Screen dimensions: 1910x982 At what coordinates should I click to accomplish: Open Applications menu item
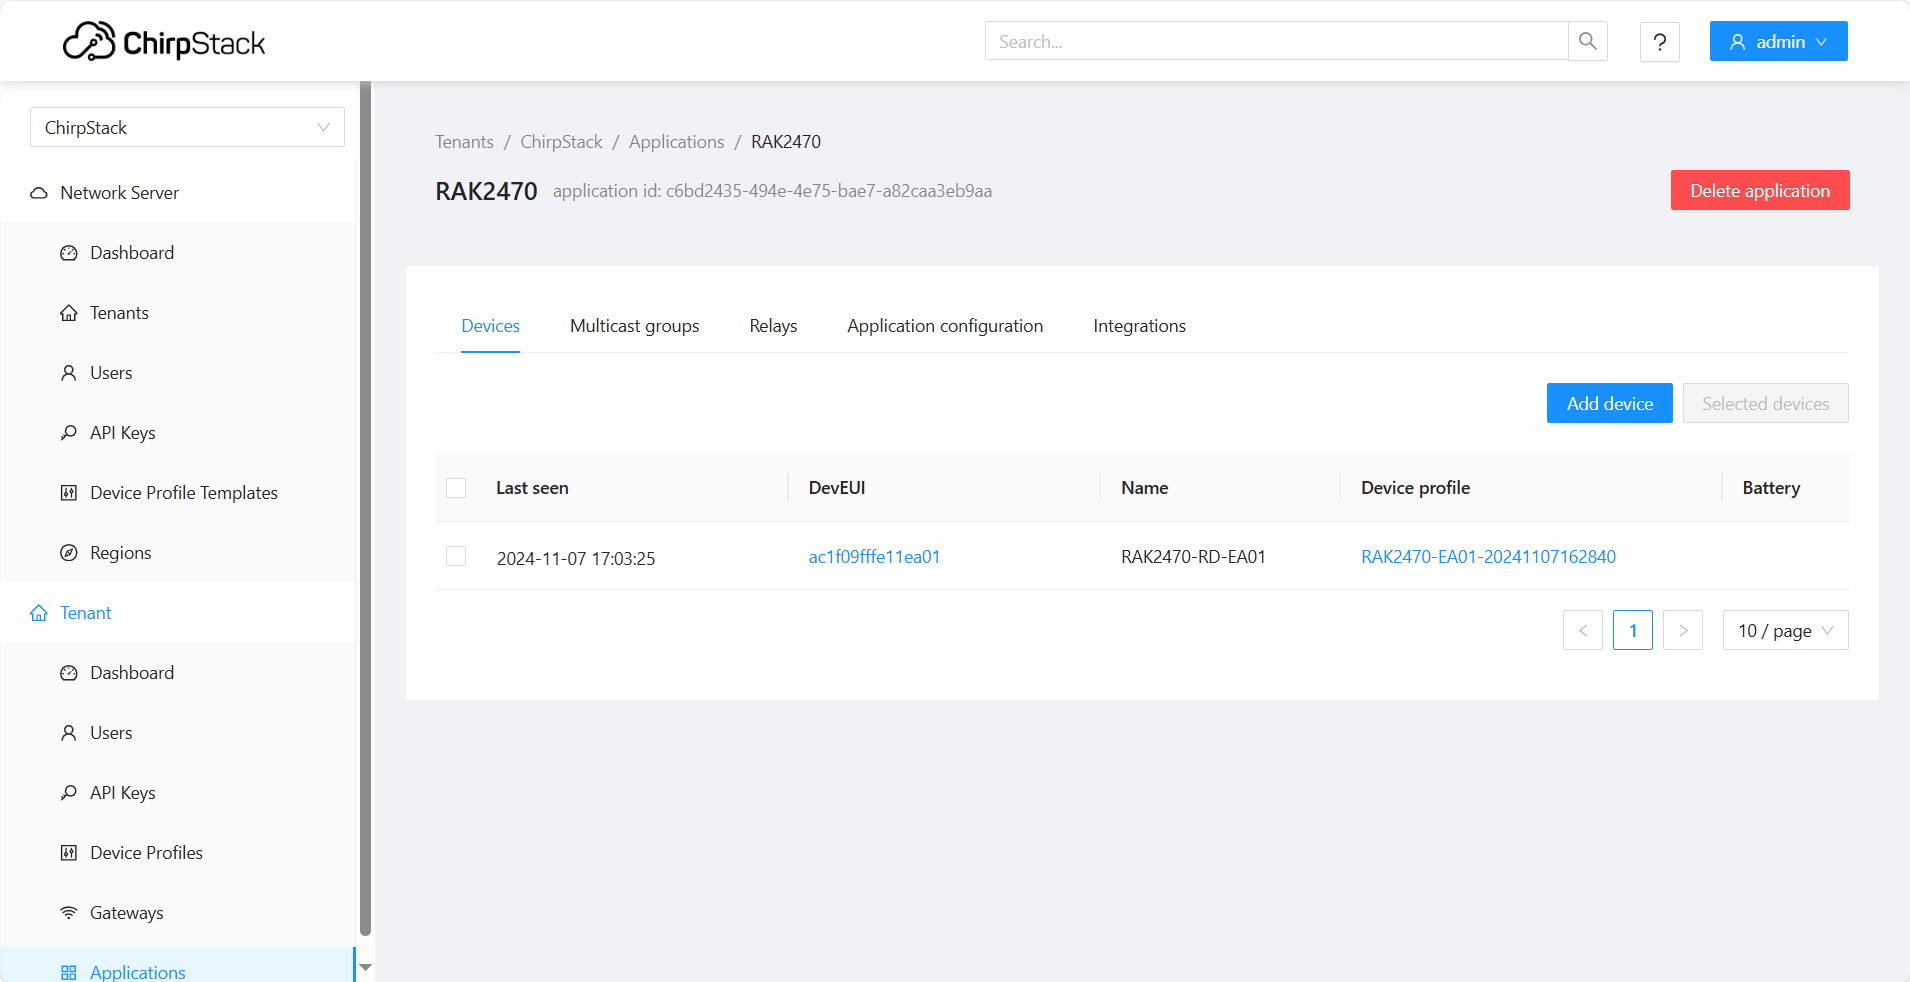click(x=178, y=966)
